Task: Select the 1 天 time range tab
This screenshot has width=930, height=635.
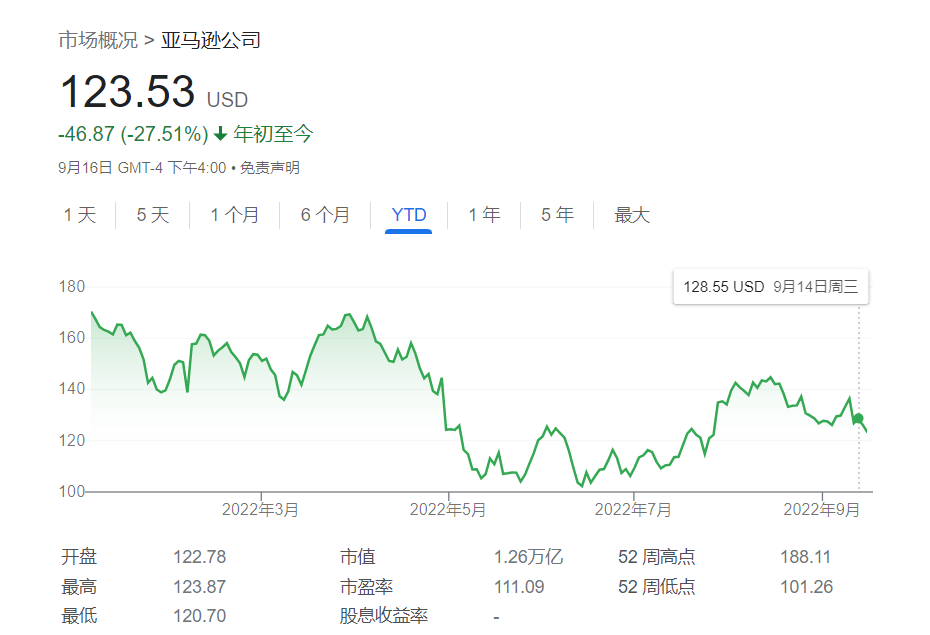Action: [x=80, y=215]
